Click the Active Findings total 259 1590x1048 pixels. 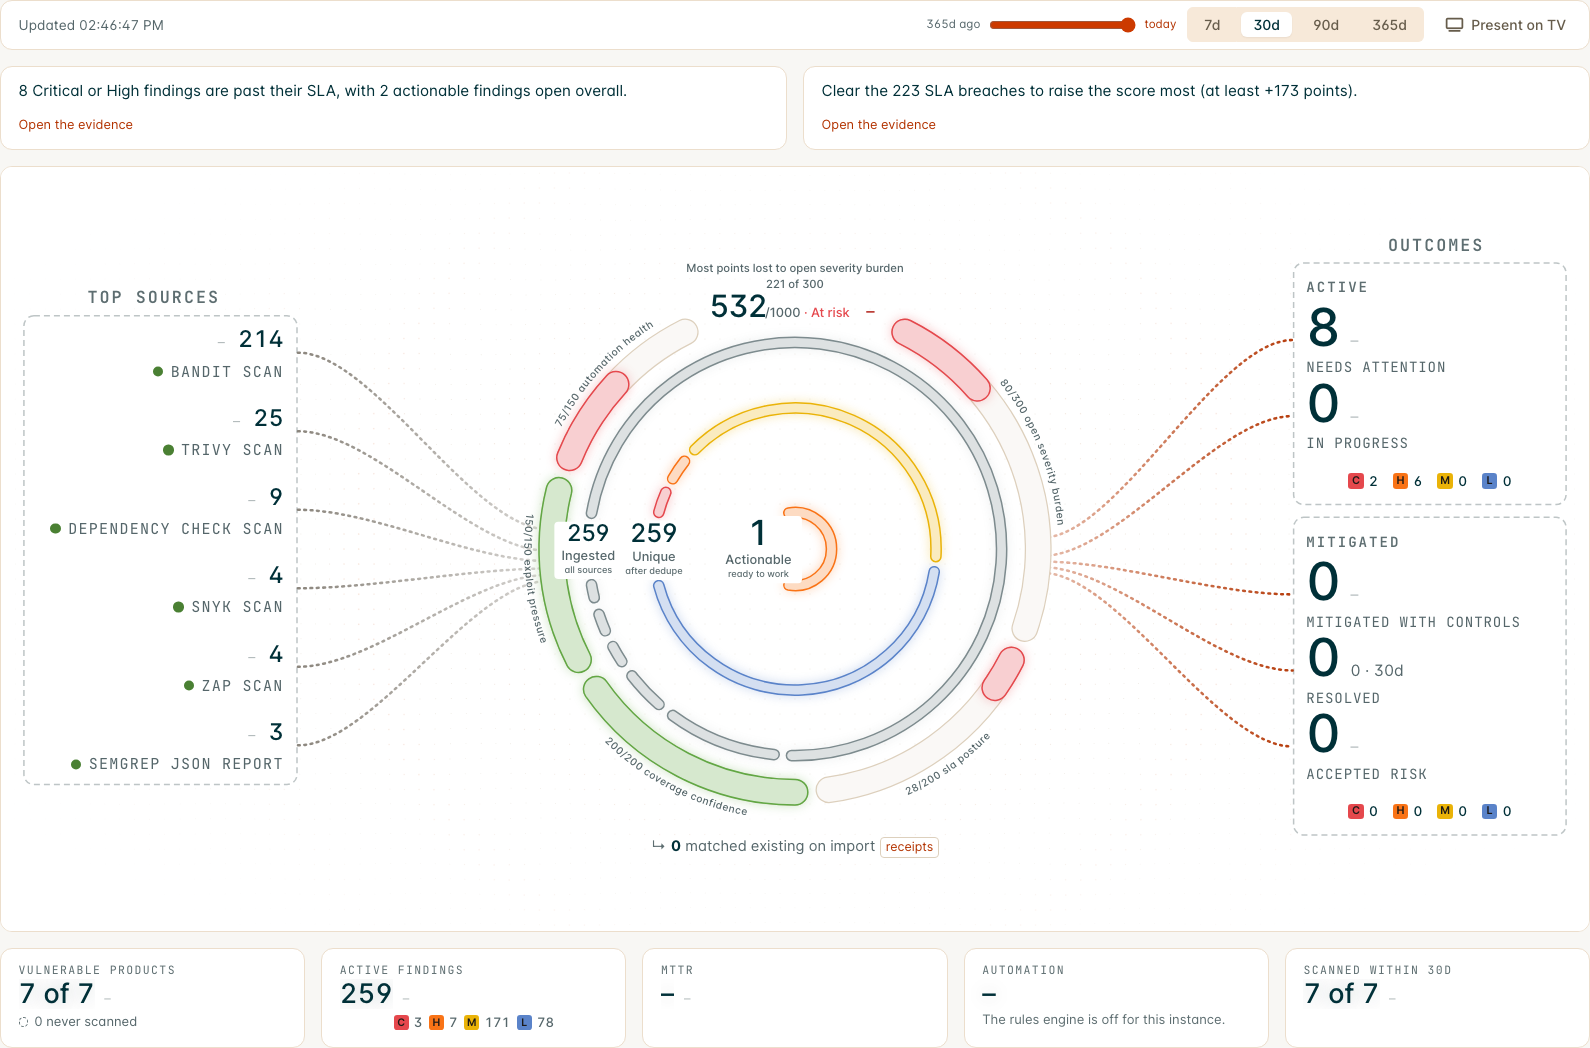[366, 994]
